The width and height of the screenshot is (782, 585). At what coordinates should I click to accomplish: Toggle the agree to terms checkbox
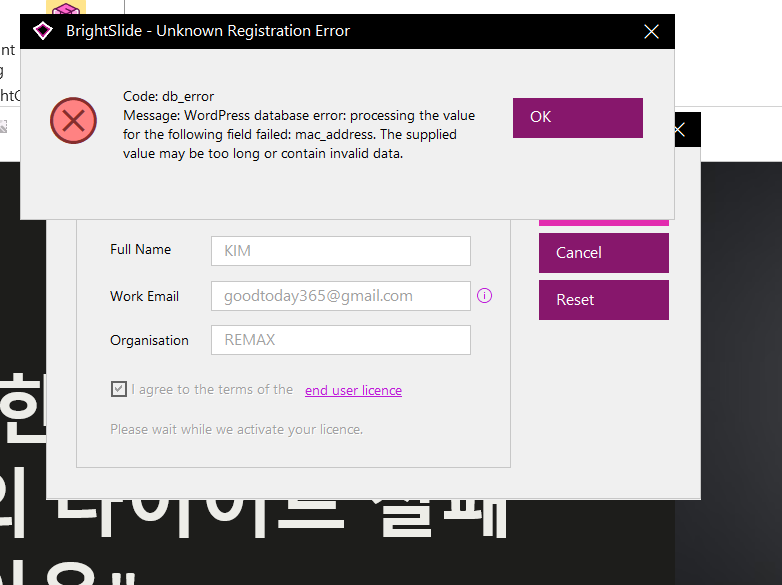click(x=119, y=389)
